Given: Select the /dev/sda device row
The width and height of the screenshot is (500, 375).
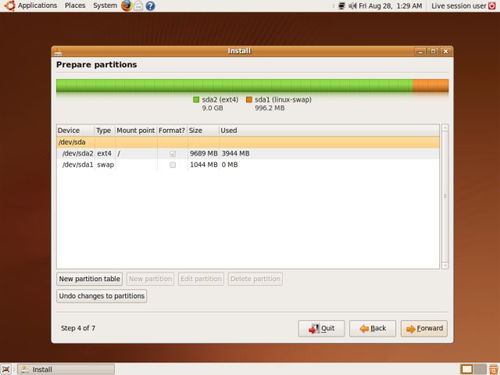Looking at the screenshot, I should click(x=248, y=142).
